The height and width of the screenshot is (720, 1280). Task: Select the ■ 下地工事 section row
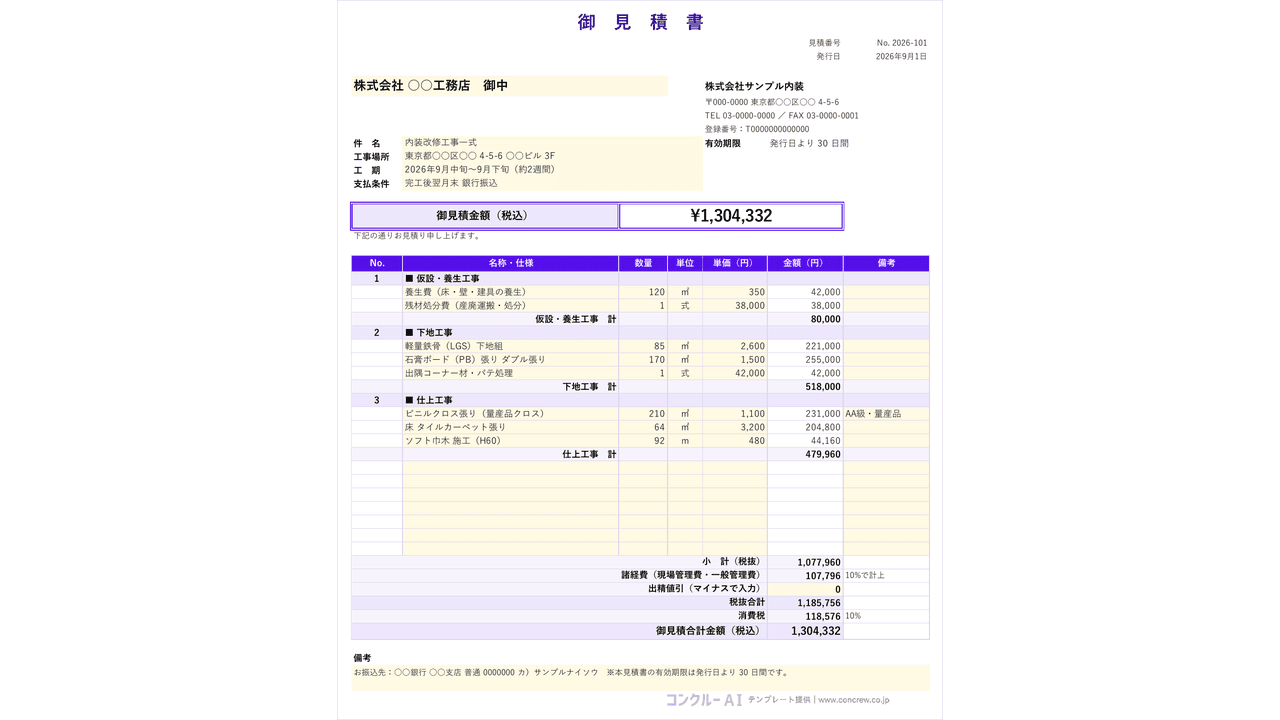pyautogui.click(x=640, y=333)
